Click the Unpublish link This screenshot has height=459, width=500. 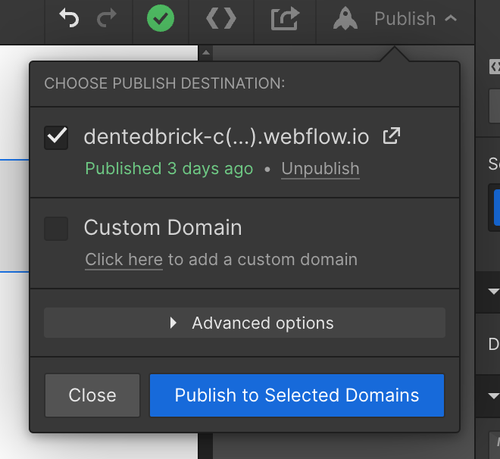(x=320, y=169)
